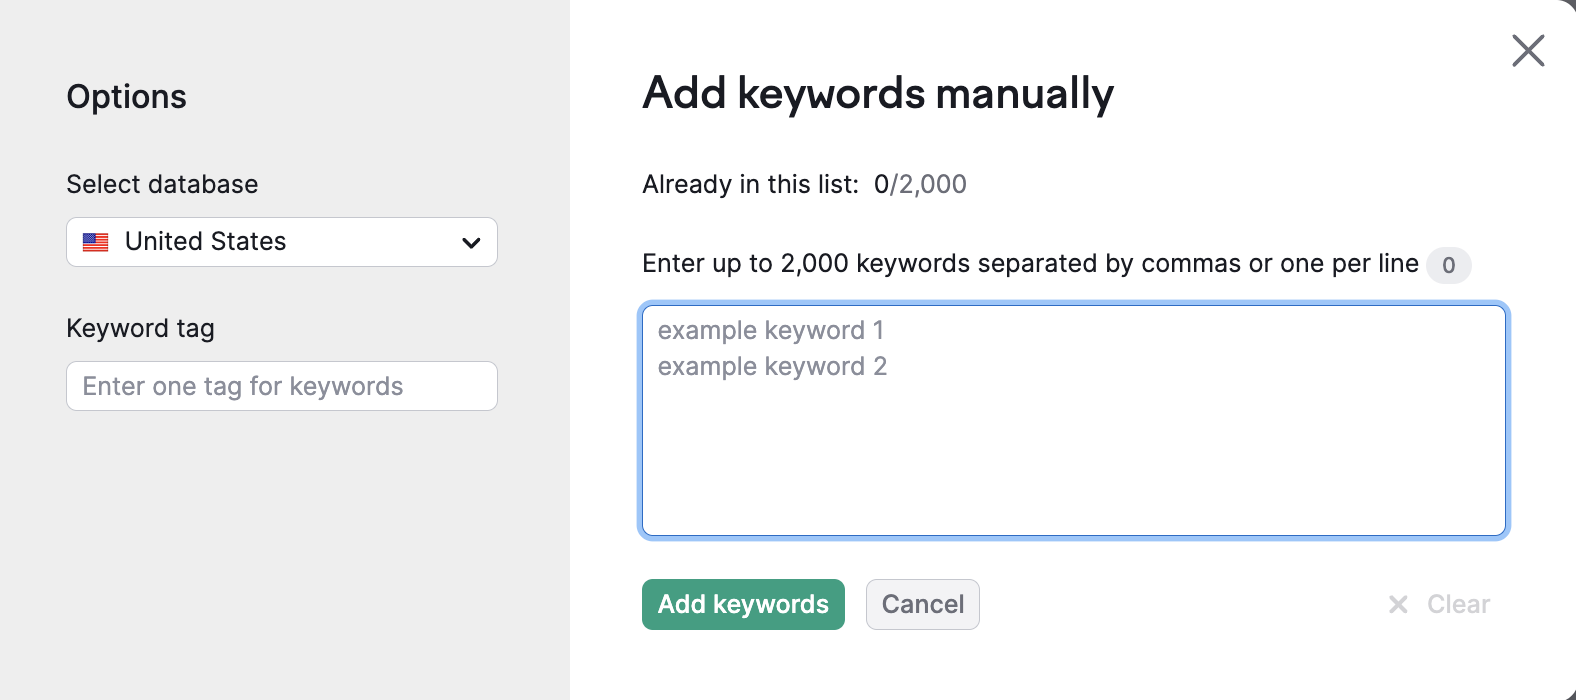Click the 0/2,000 count value
The width and height of the screenshot is (1576, 700).
(920, 184)
